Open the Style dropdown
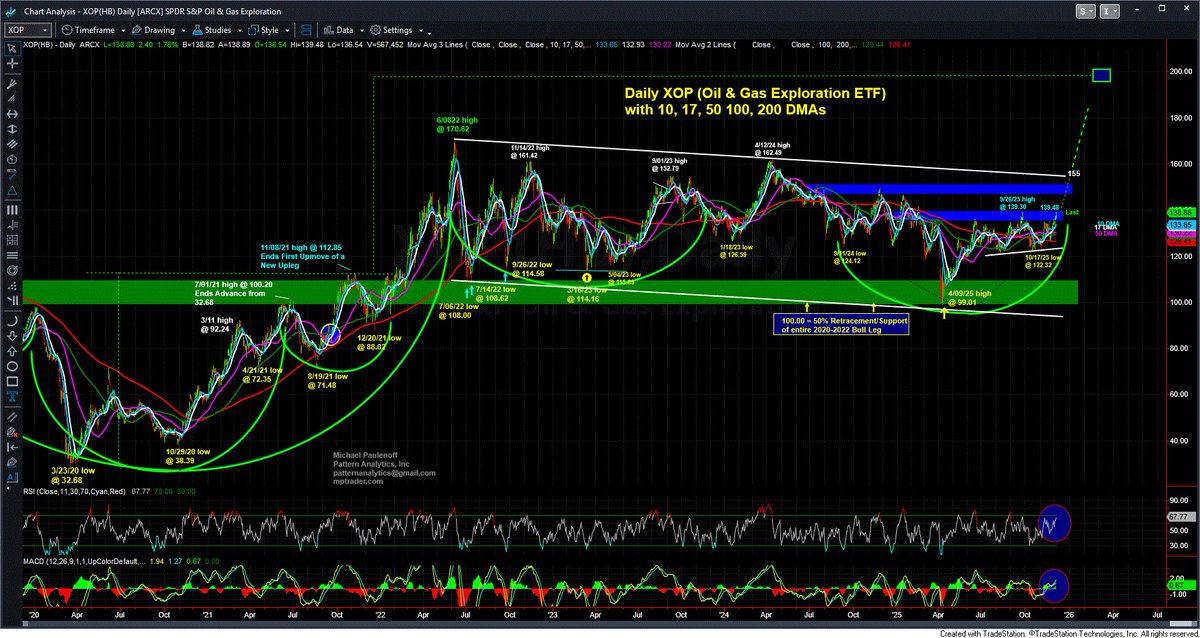The width and height of the screenshot is (1200, 638). pos(270,29)
